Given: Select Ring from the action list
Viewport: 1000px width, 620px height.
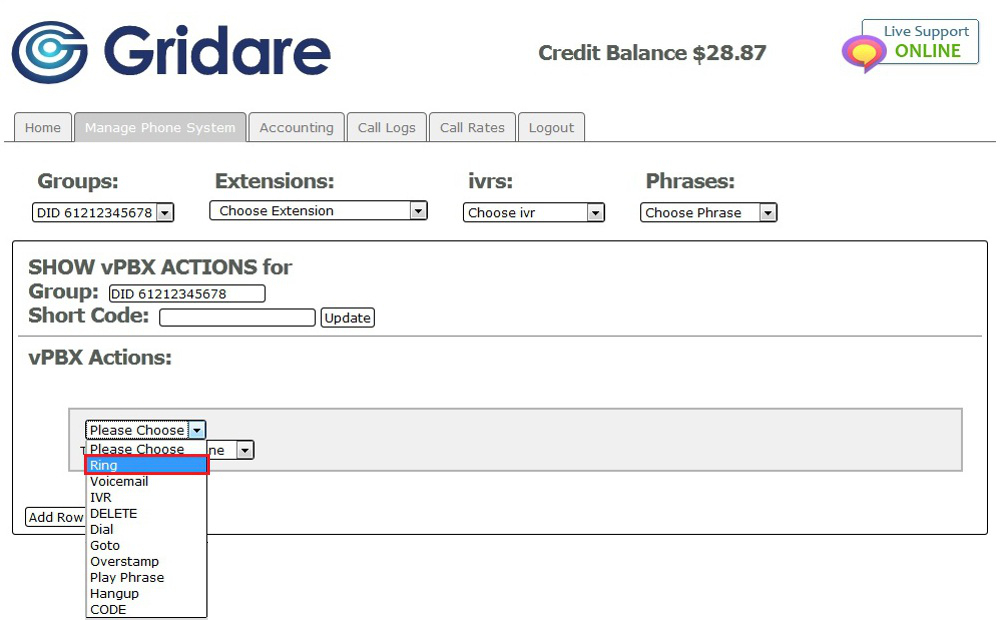Looking at the screenshot, I should point(146,465).
